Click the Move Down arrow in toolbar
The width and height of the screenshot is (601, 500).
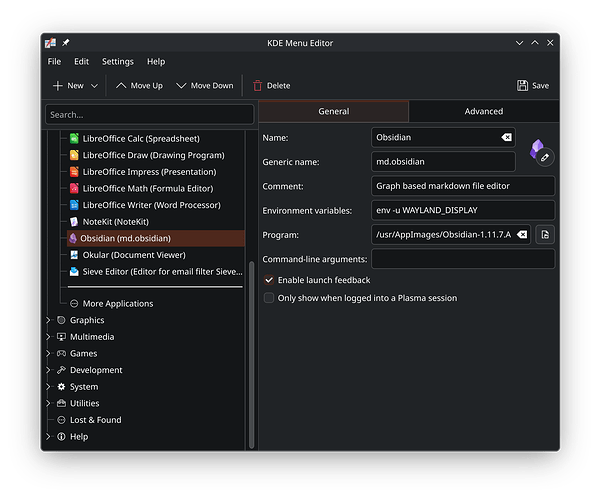pyautogui.click(x=181, y=86)
